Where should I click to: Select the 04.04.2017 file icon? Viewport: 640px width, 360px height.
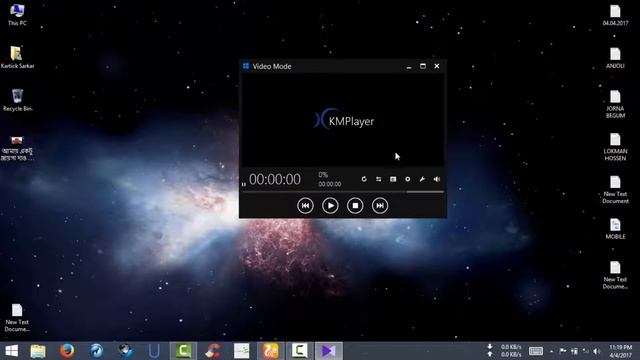[x=615, y=15]
